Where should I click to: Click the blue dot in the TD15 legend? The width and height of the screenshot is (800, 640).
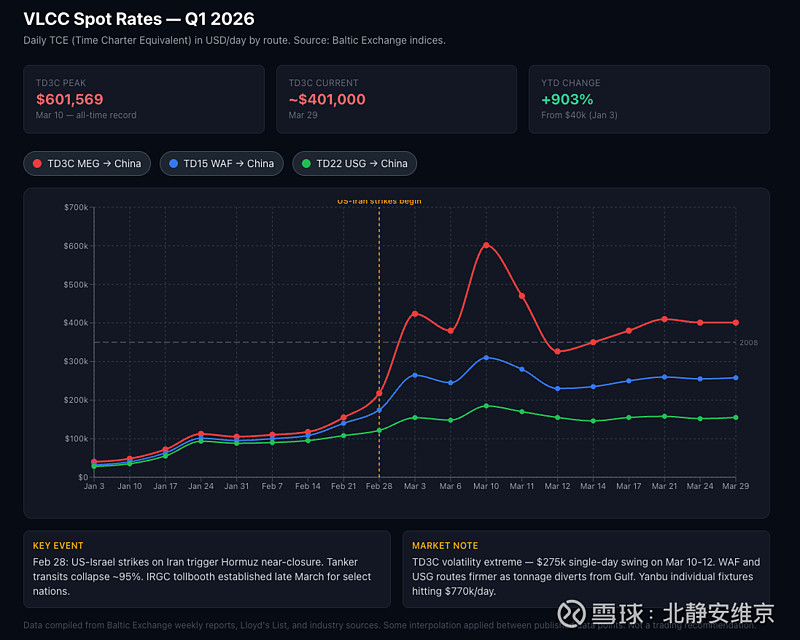(175, 163)
